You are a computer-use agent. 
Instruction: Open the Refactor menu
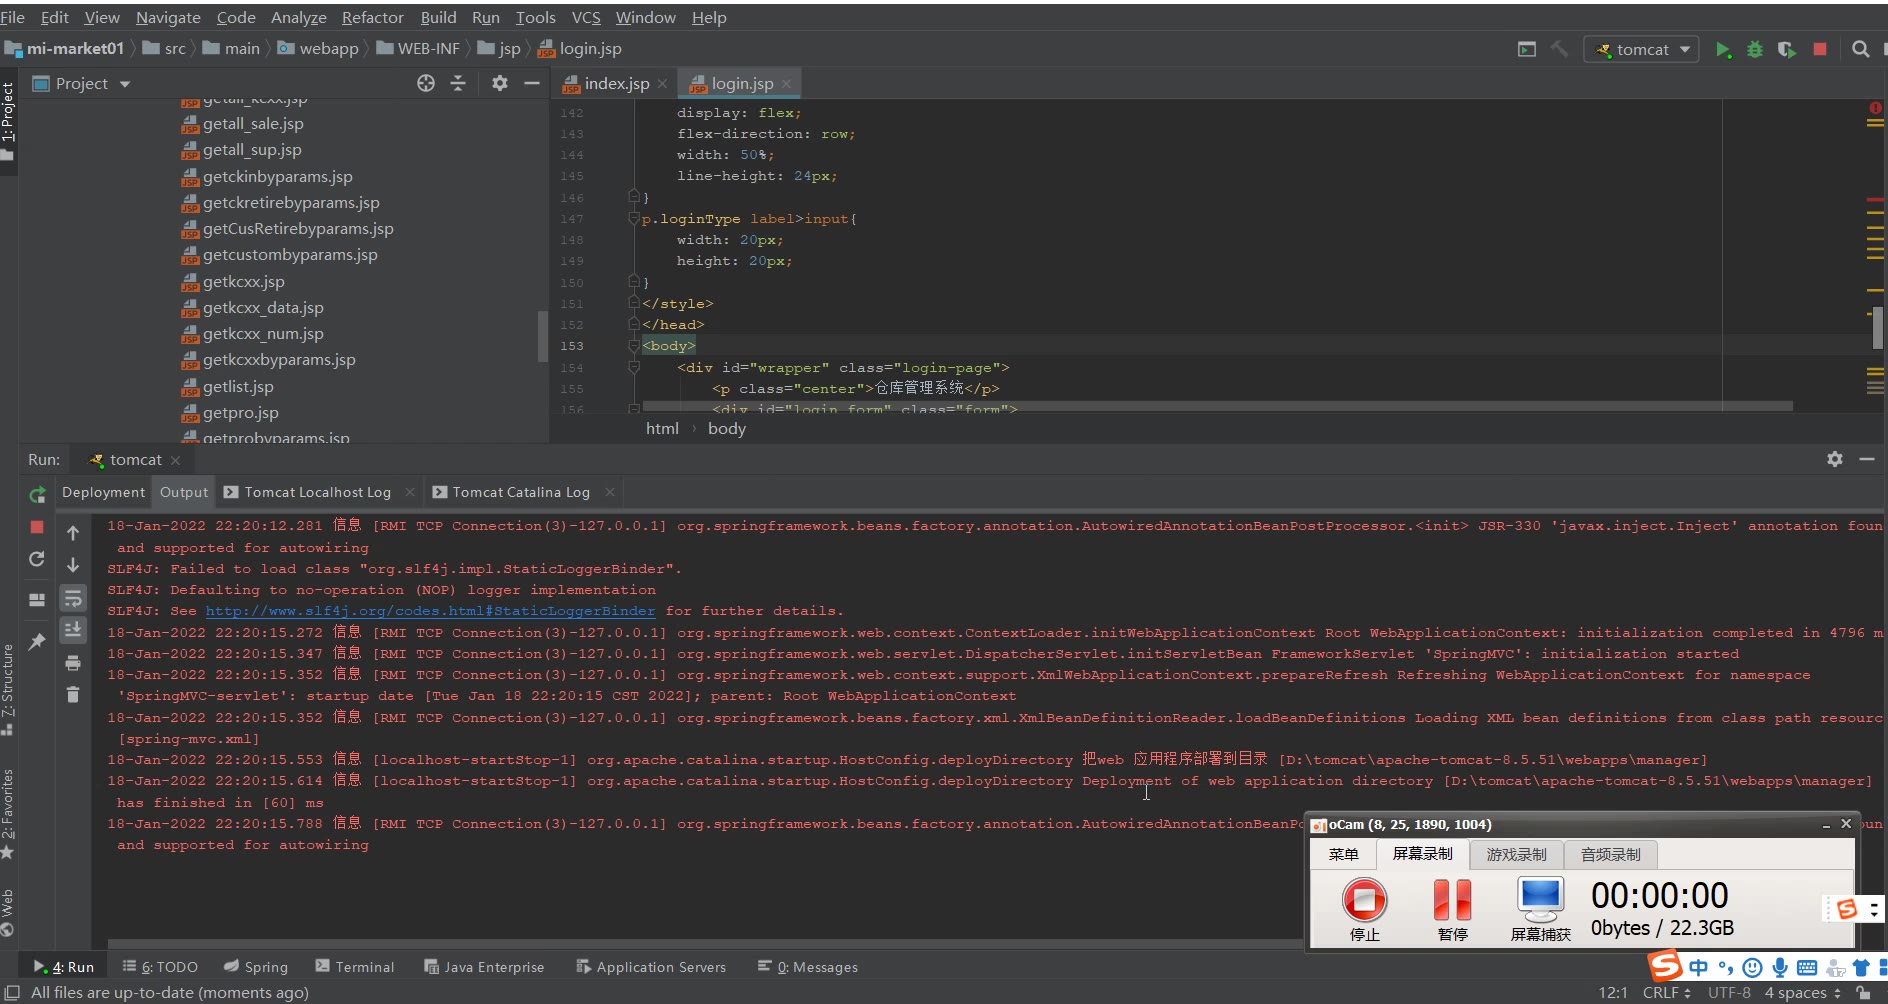pyautogui.click(x=372, y=17)
